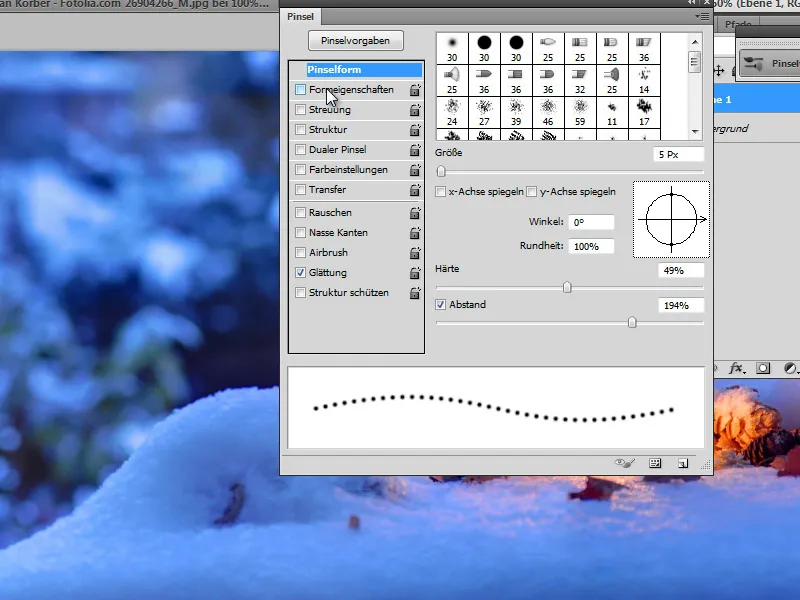Screen dimensions: 800x600
Task: Enable the Formeigenschaften checkbox
Action: [301, 90]
